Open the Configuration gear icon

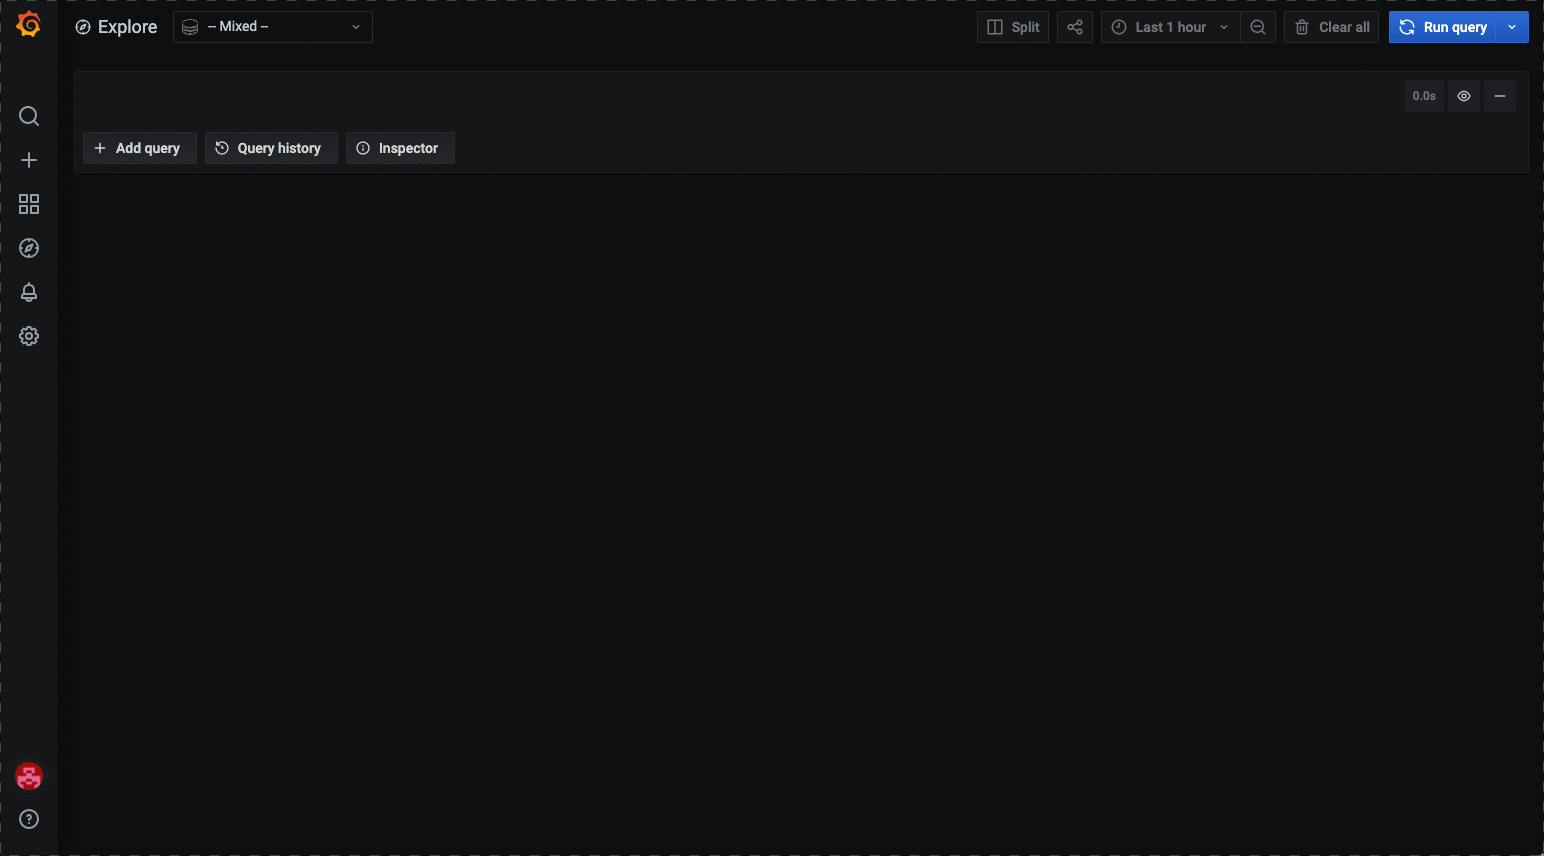coord(29,336)
